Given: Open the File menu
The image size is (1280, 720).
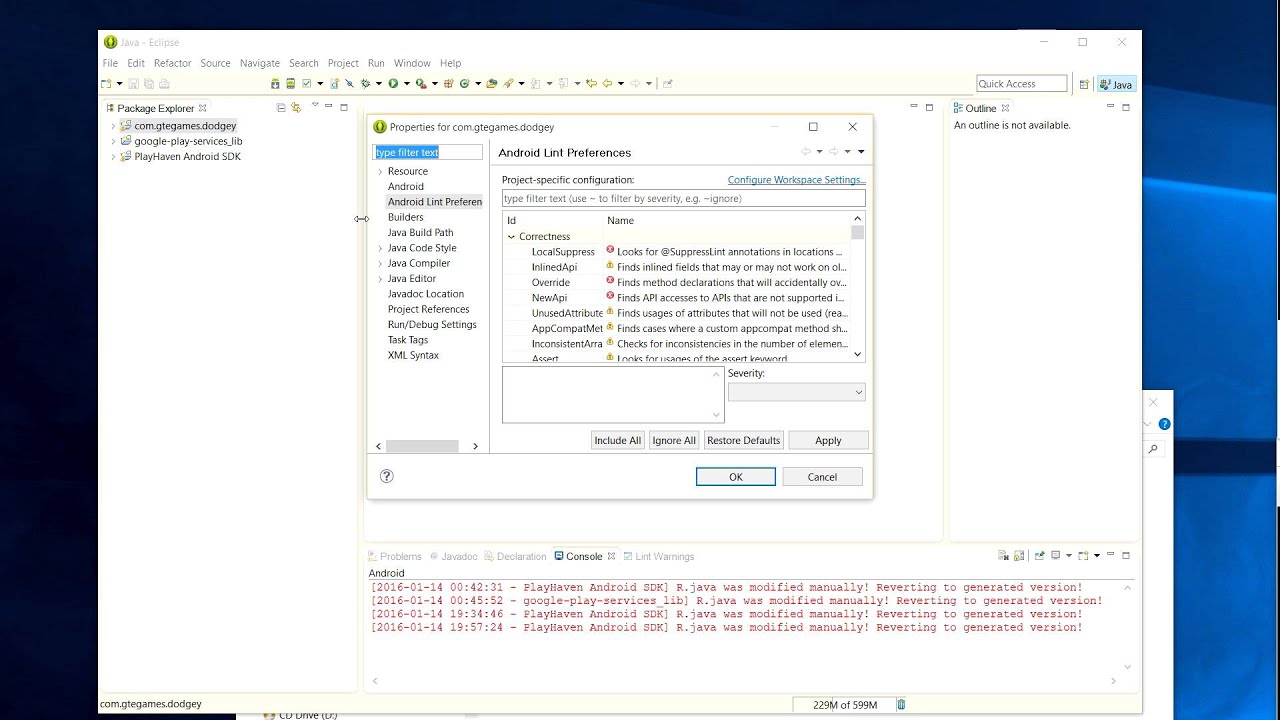Looking at the screenshot, I should pyautogui.click(x=110, y=63).
